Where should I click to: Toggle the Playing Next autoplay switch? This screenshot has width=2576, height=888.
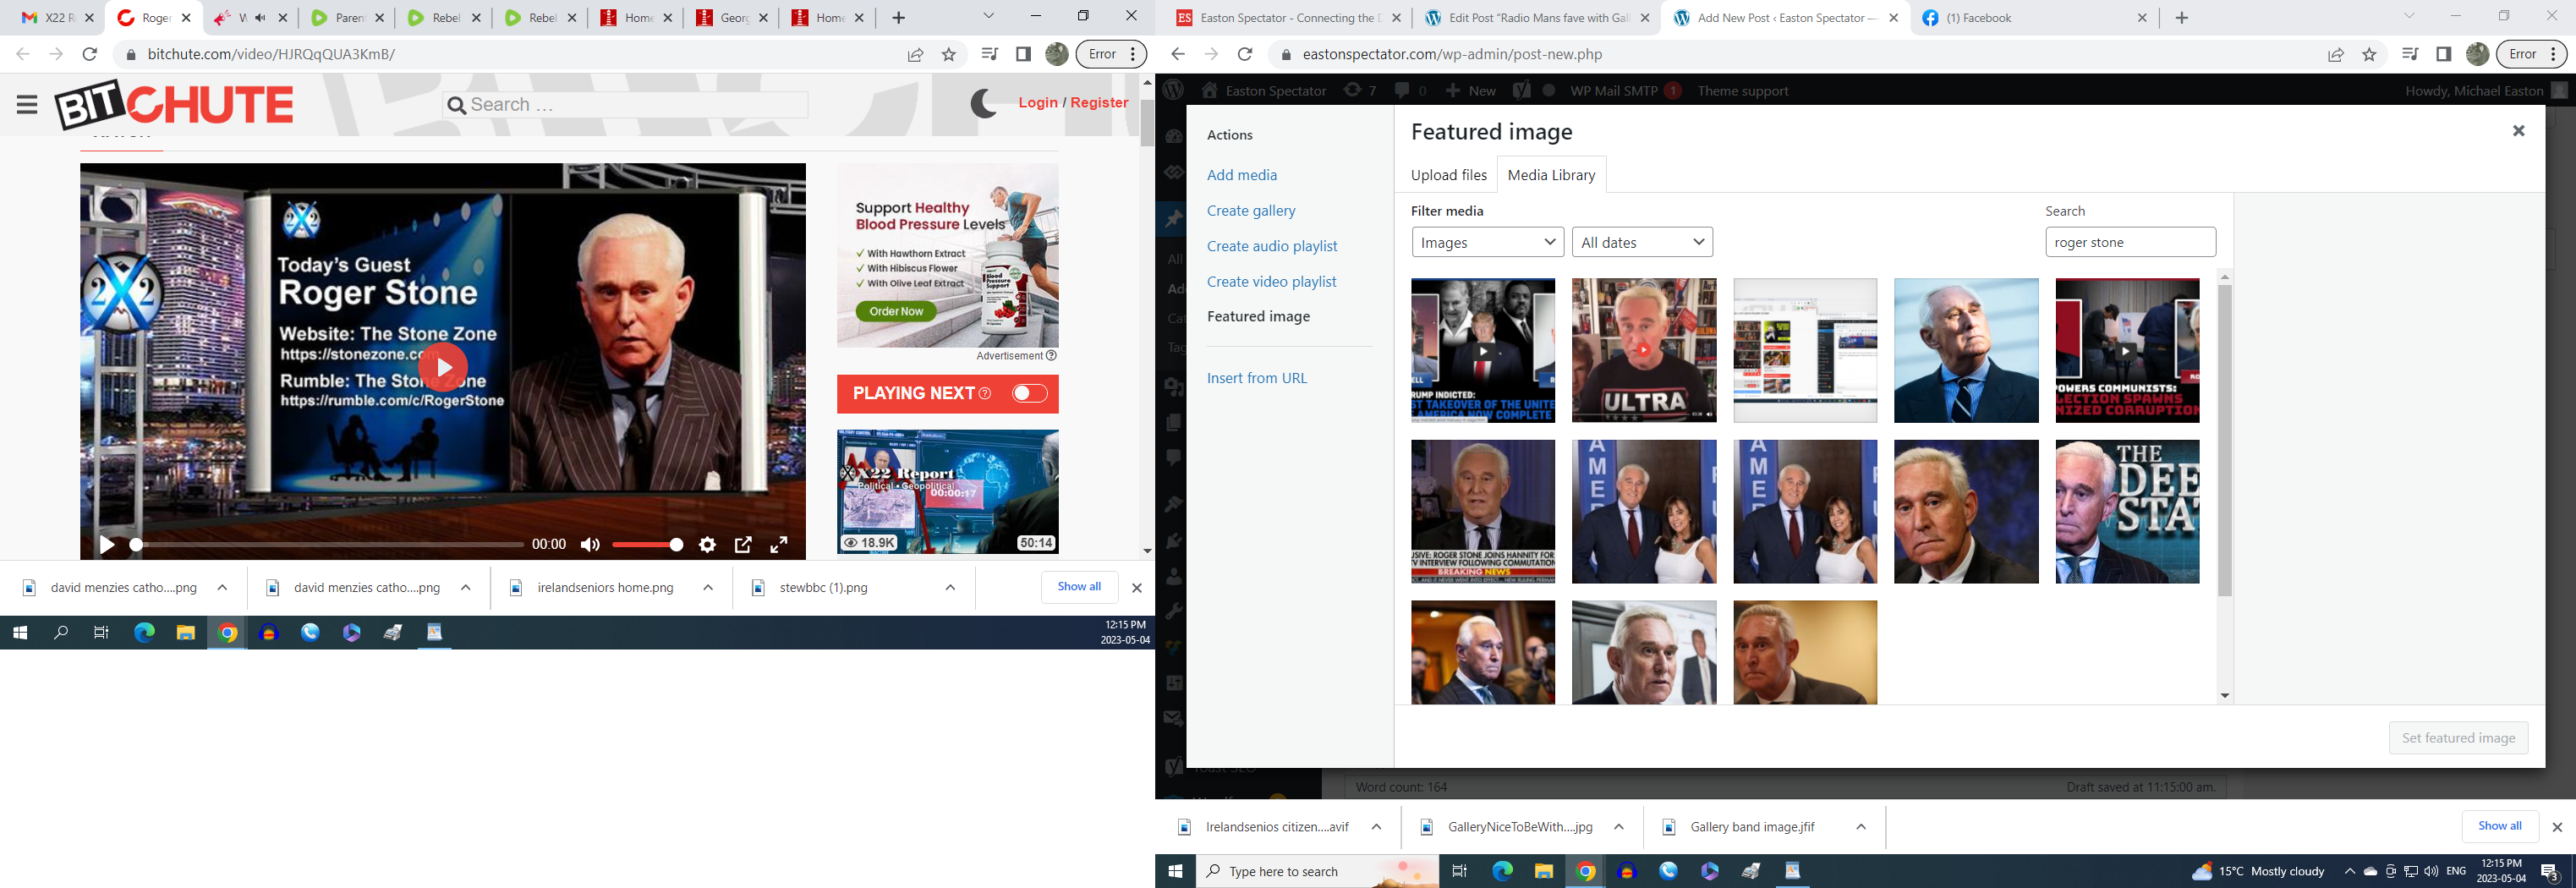coord(1029,394)
